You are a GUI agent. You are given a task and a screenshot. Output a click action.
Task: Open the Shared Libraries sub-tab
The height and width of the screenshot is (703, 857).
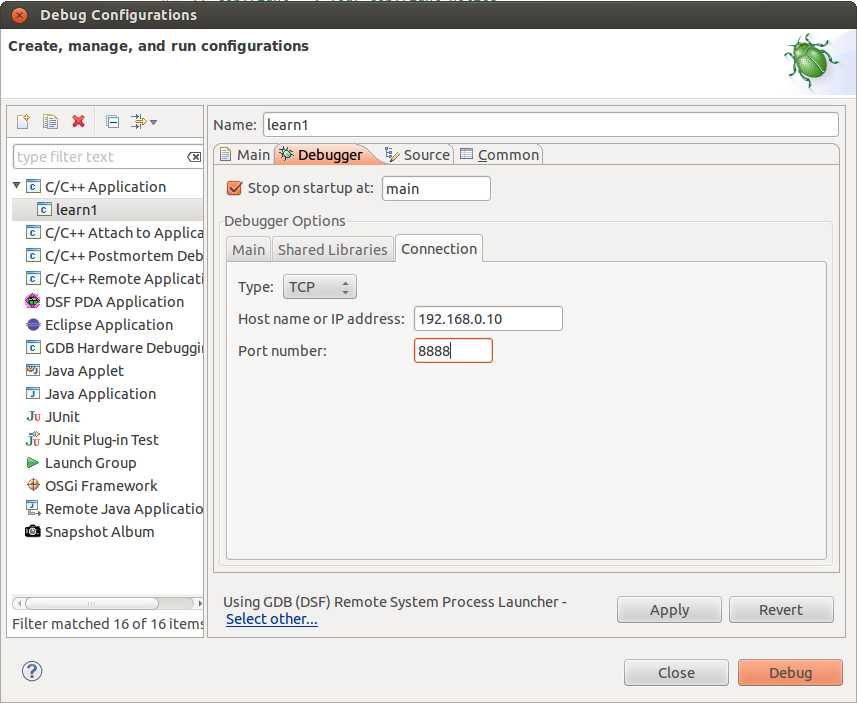pos(332,250)
